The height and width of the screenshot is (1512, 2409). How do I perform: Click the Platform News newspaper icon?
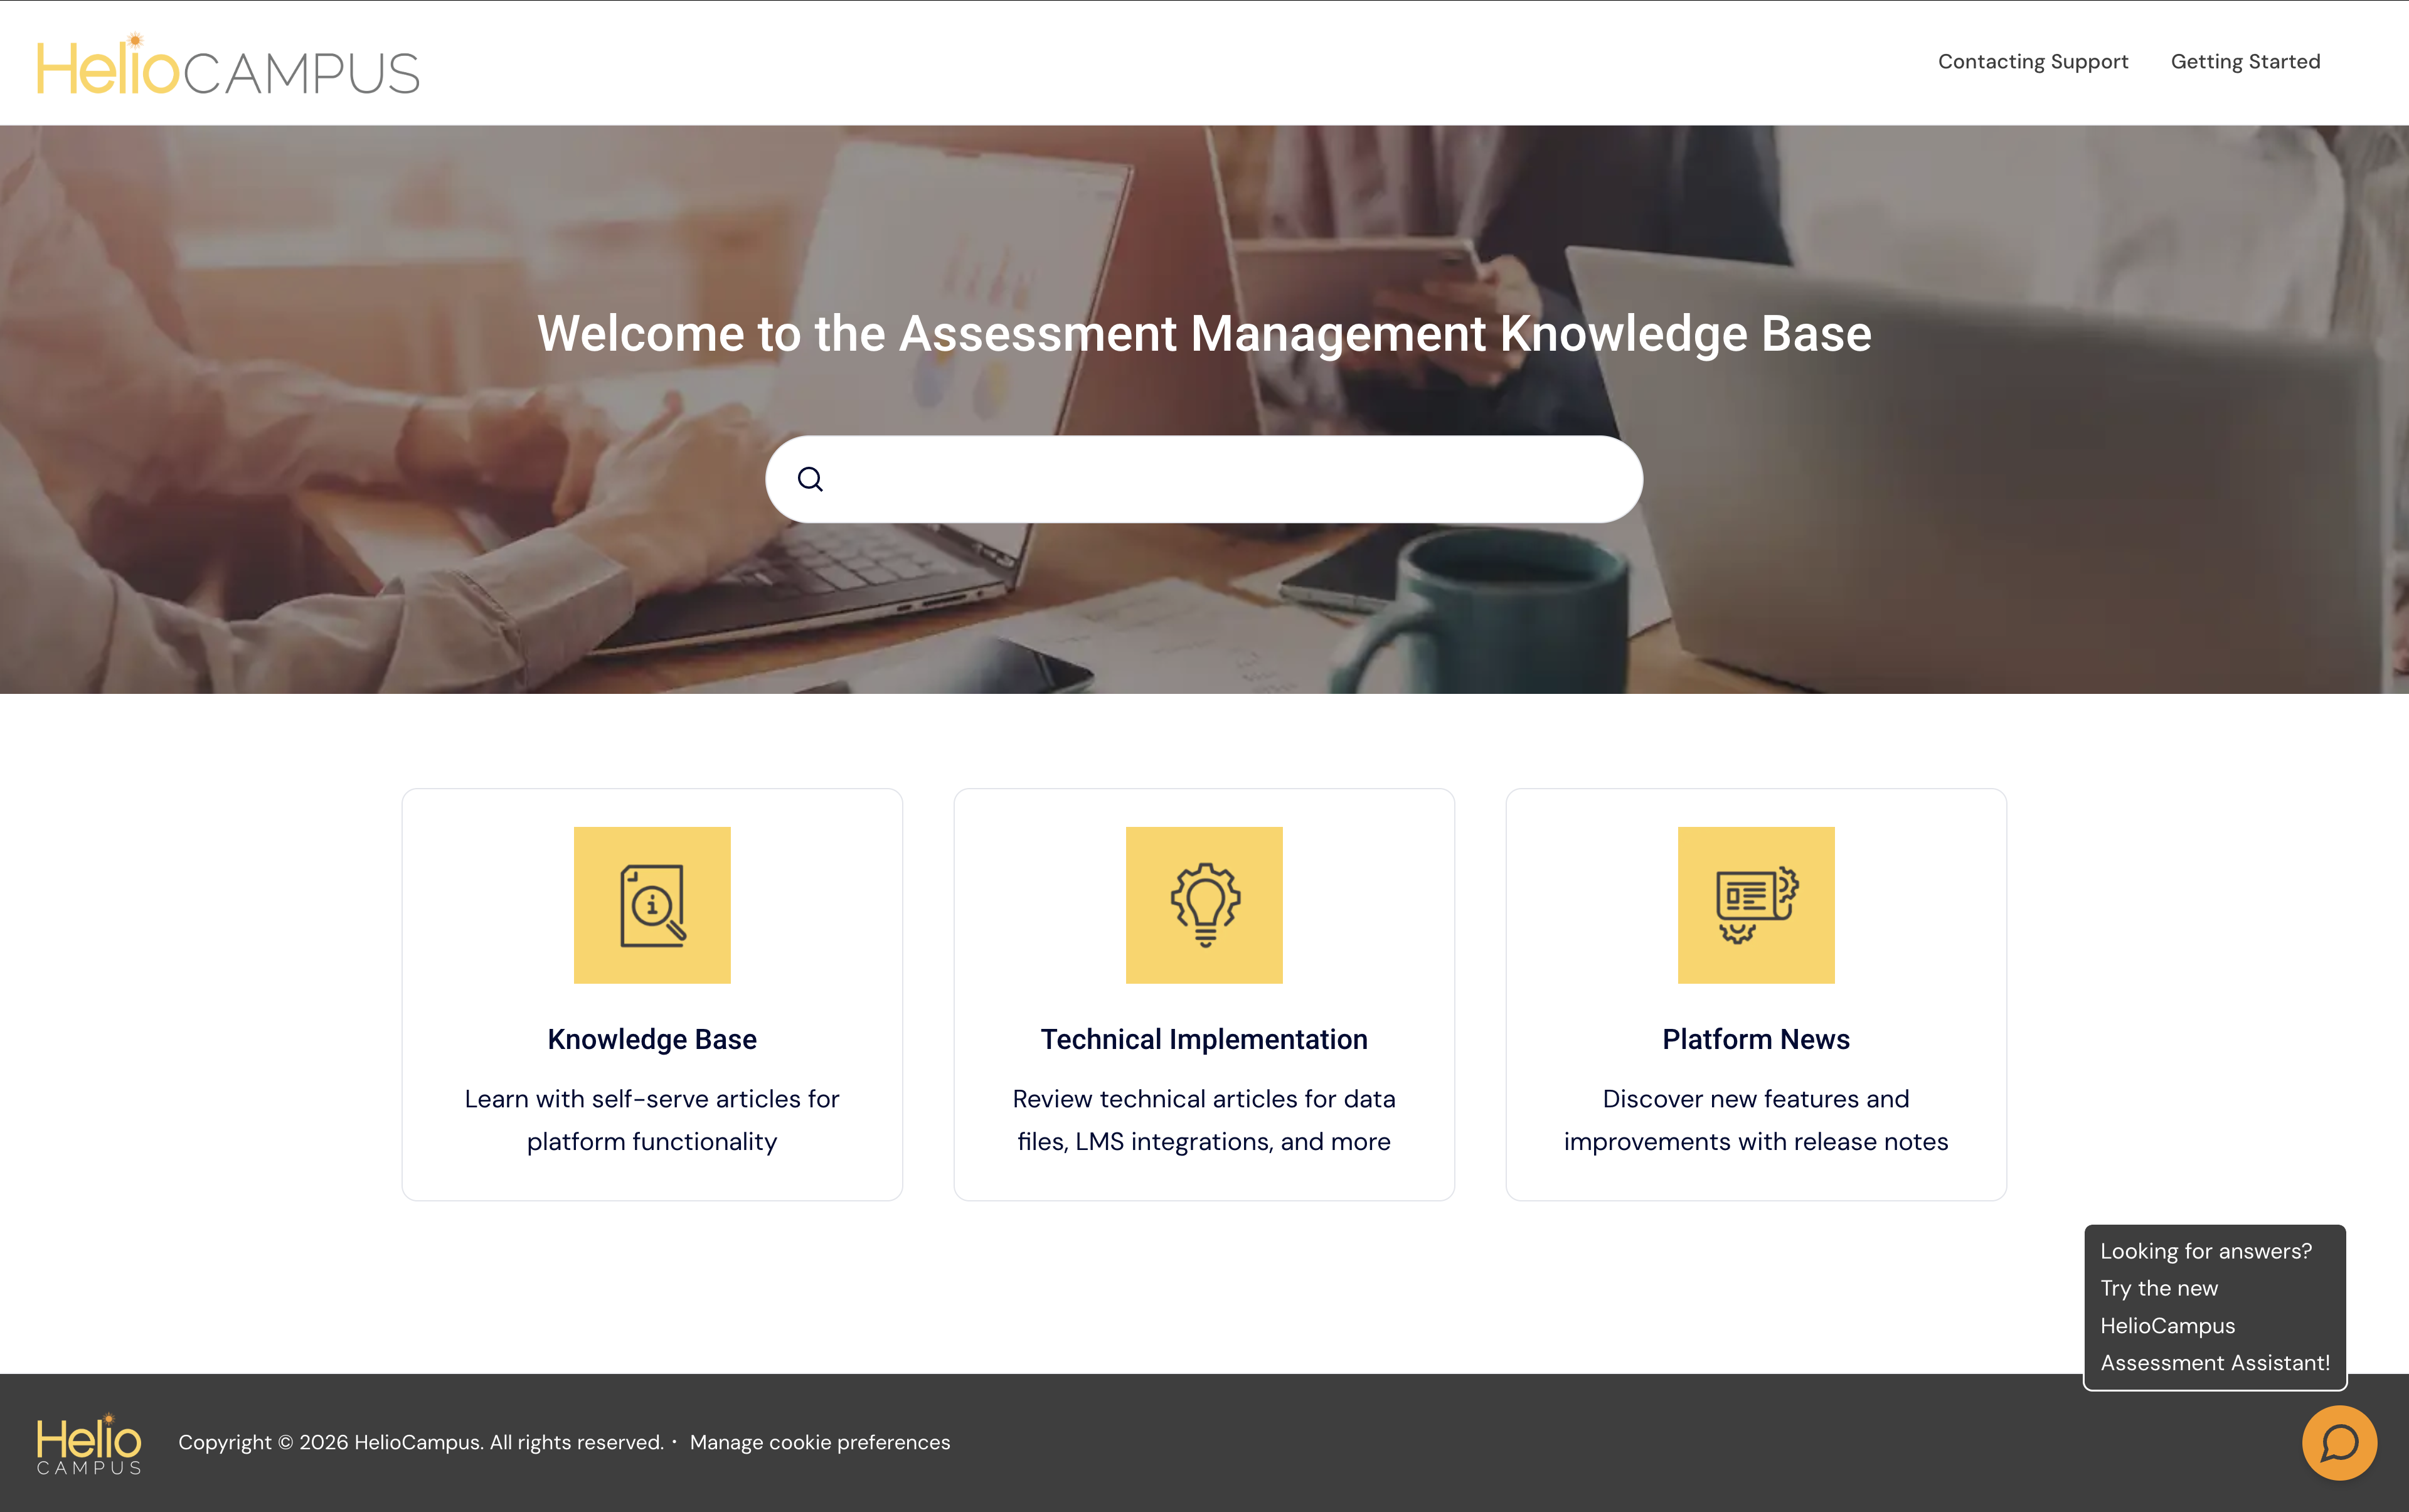1756,905
